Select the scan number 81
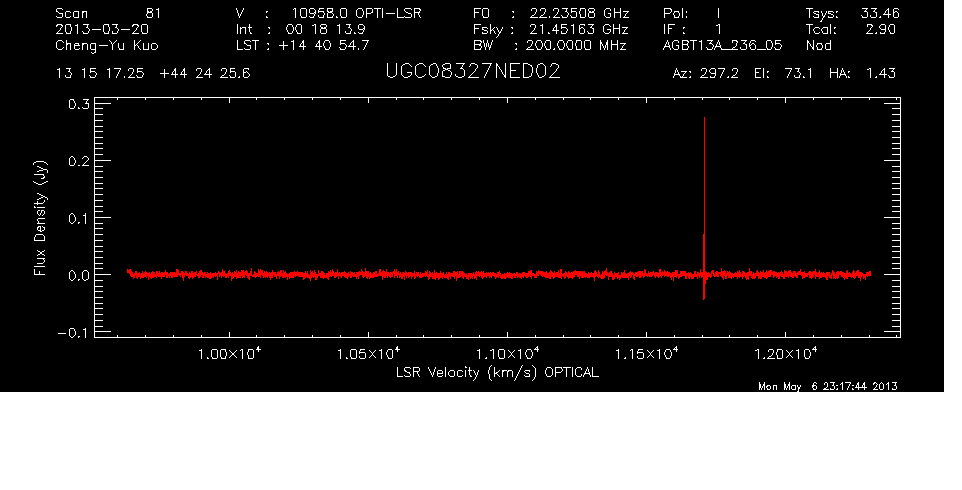 (x=153, y=13)
